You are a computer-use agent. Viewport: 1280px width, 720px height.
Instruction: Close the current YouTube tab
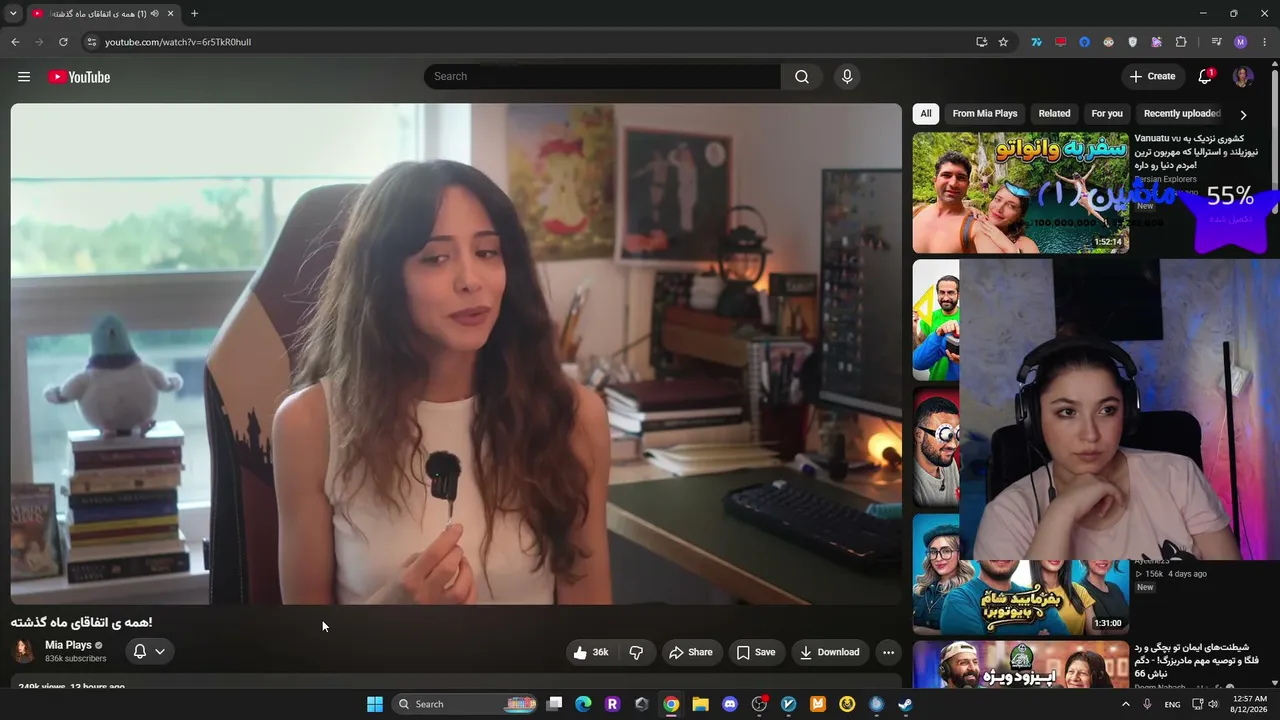[x=171, y=14]
